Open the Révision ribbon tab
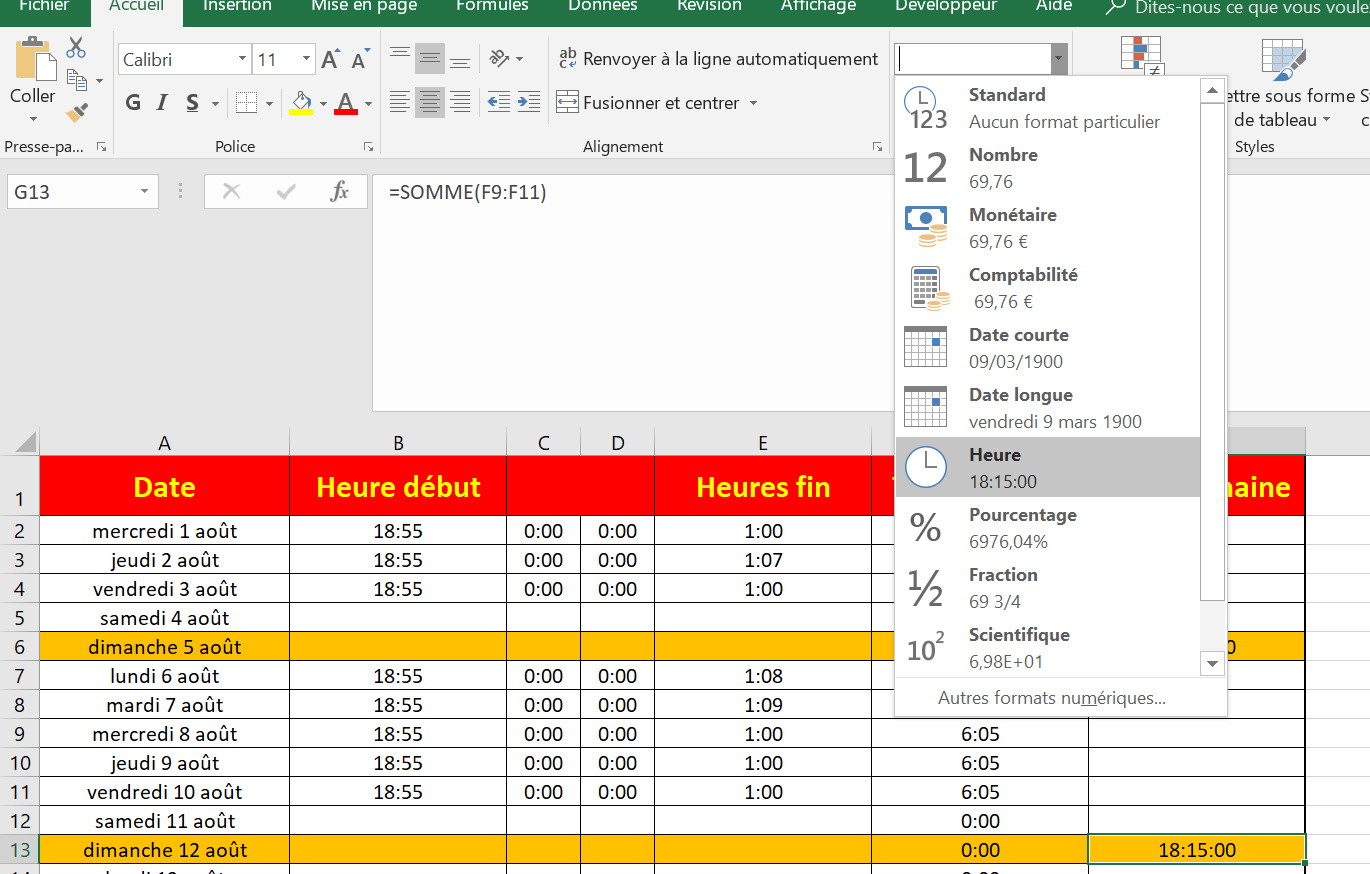Screen dimensions: 1370x874 [708, 6]
